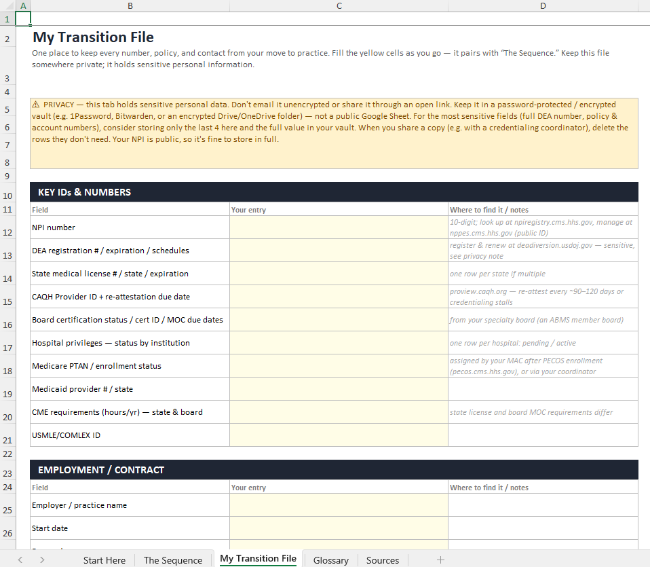Select the My Transition File tab
The image size is (650, 567).
258,559
